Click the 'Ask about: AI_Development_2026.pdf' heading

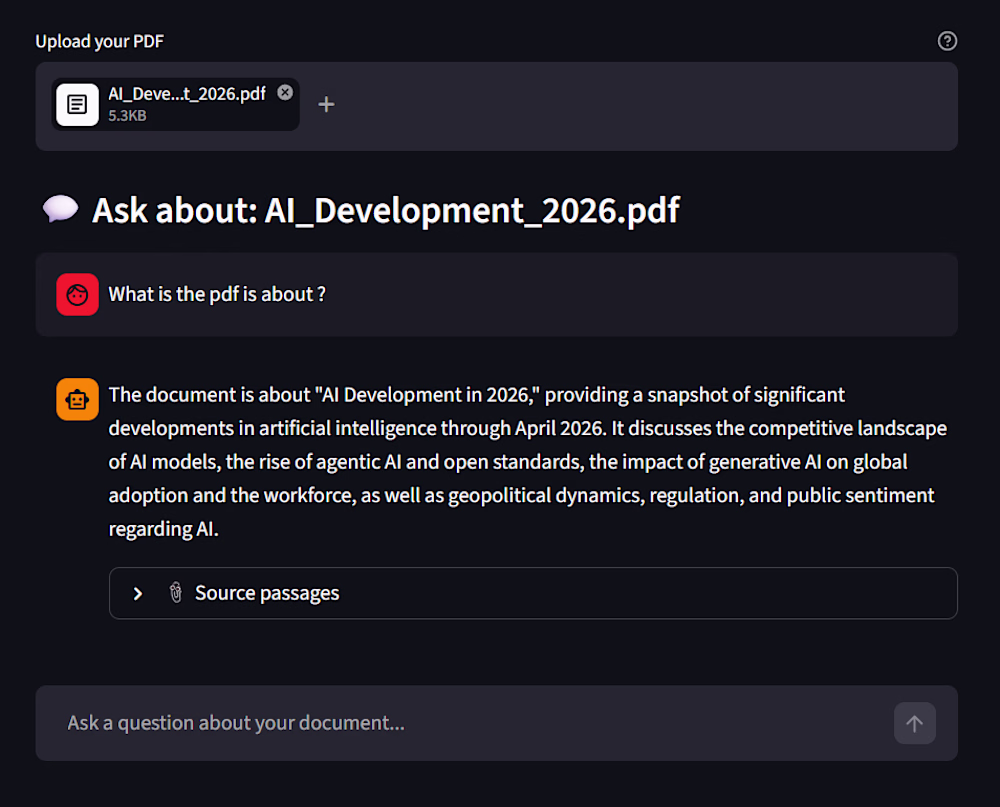(x=386, y=210)
